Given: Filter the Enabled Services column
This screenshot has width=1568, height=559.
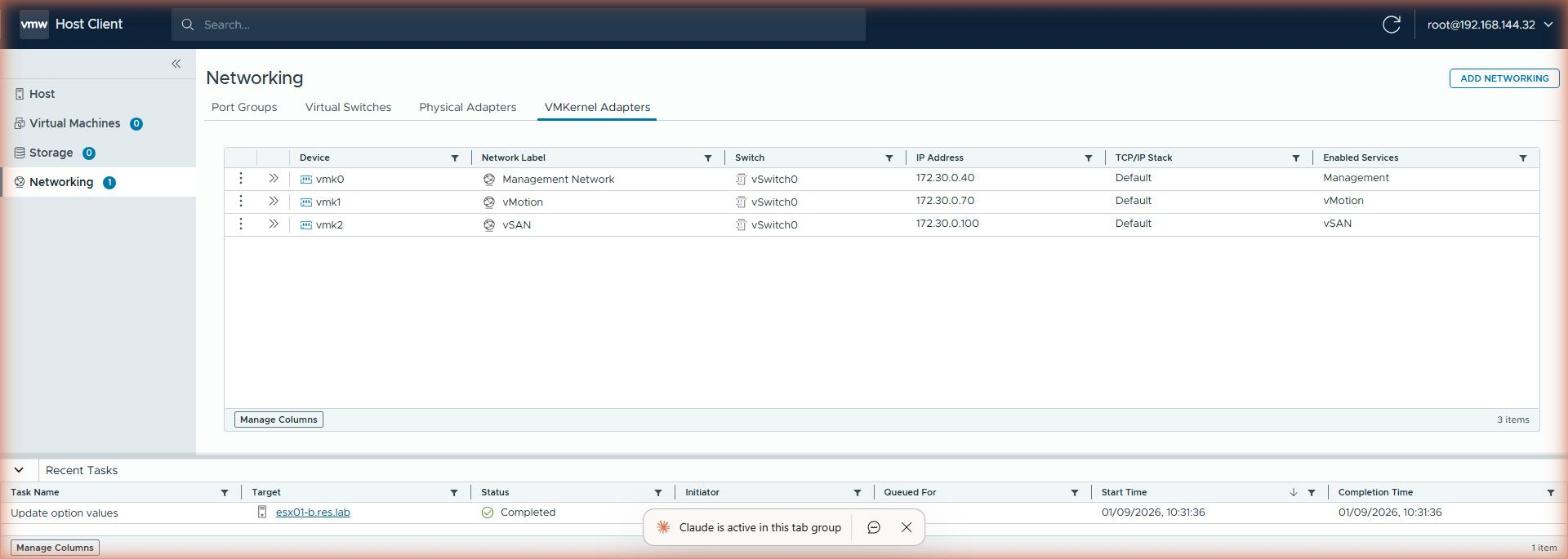Looking at the screenshot, I should pos(1522,158).
